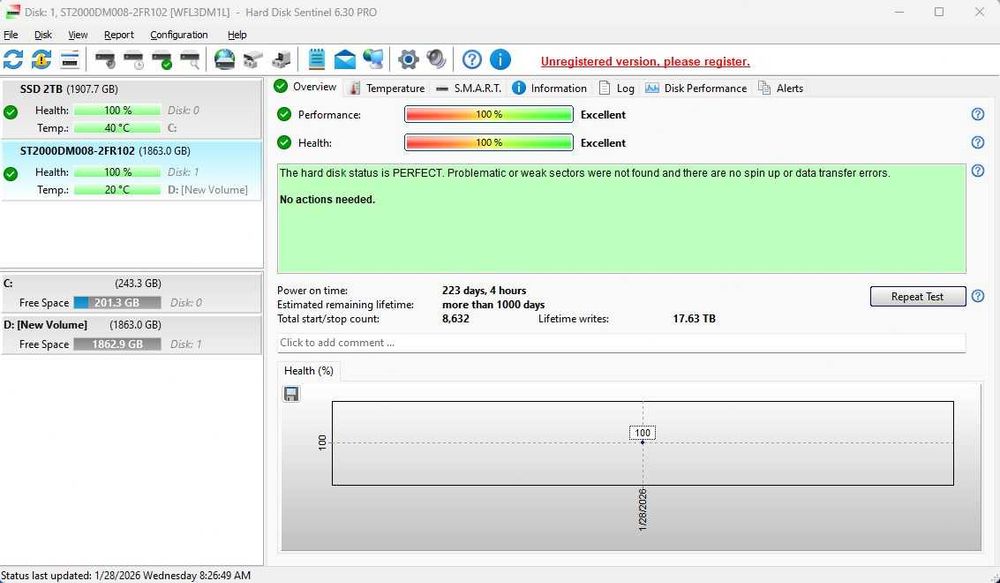Click help icon beside status text box
The width and height of the screenshot is (1000, 583).
click(x=978, y=171)
